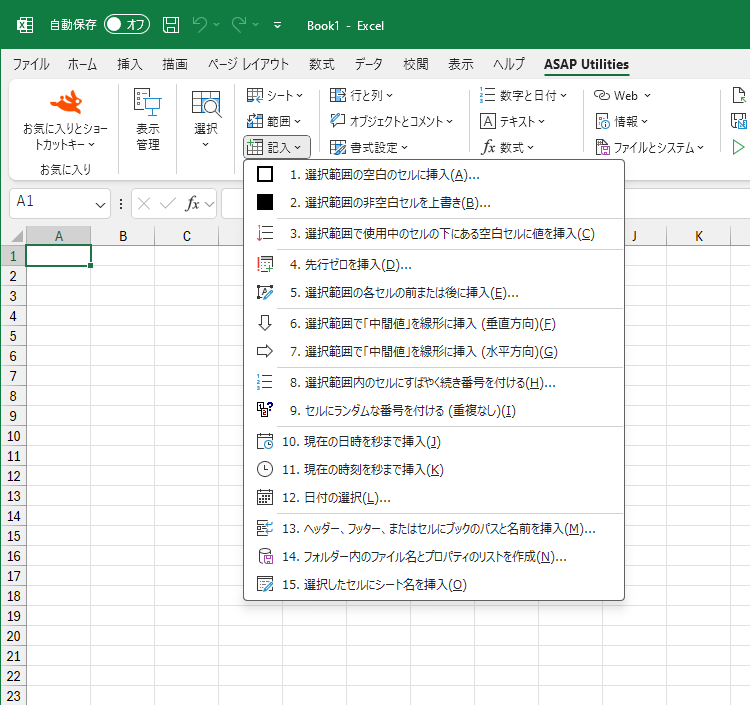This screenshot has height=705, width=750.
Task: Expand the オブジェクトとコメント dropdown
Action: click(x=391, y=121)
